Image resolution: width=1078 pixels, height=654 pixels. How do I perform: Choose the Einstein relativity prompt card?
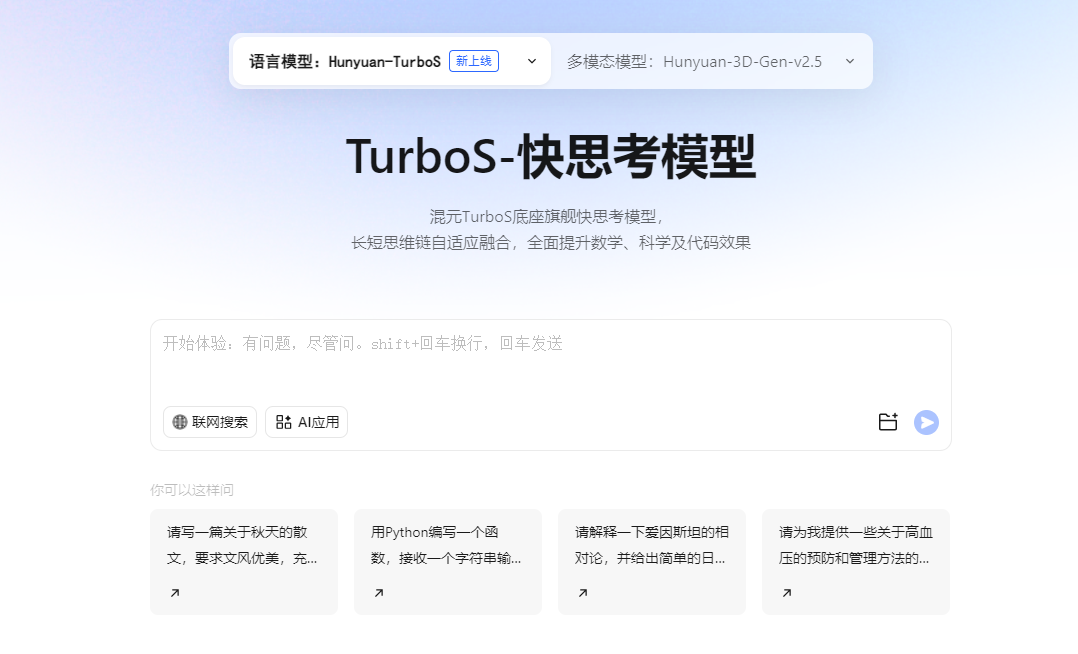click(652, 562)
